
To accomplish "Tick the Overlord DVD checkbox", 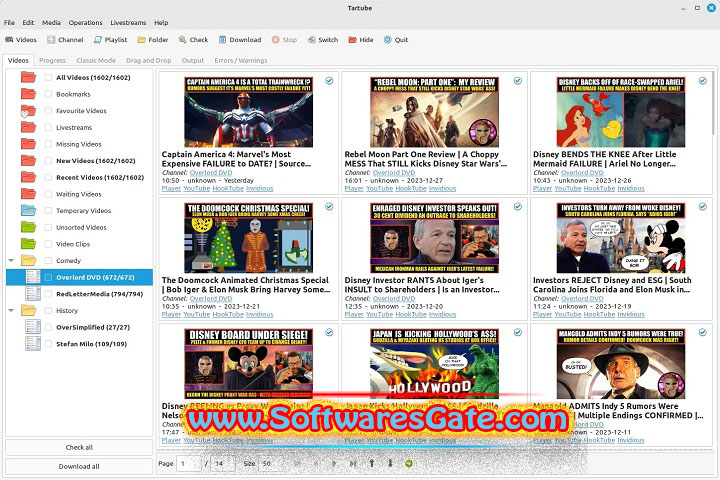I will 48,277.
